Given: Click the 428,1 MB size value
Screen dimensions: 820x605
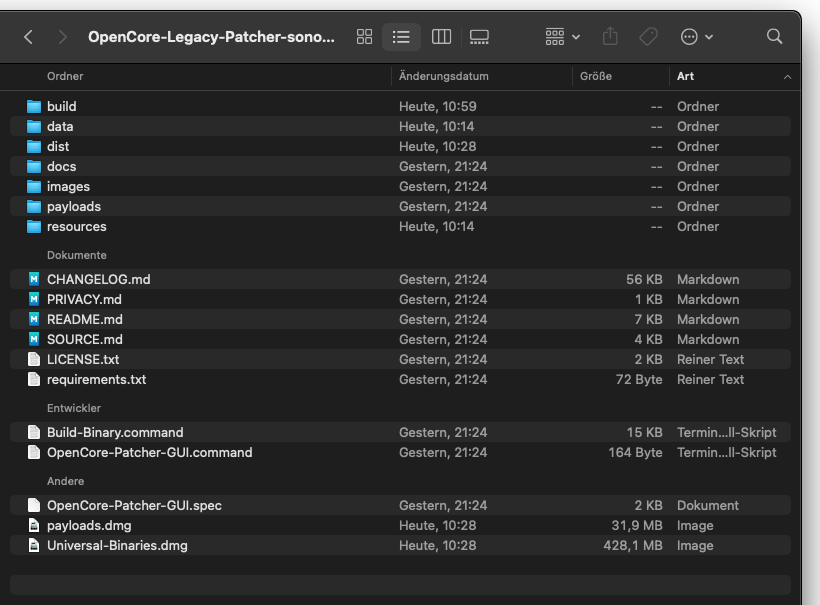Looking at the screenshot, I should click(x=633, y=545).
